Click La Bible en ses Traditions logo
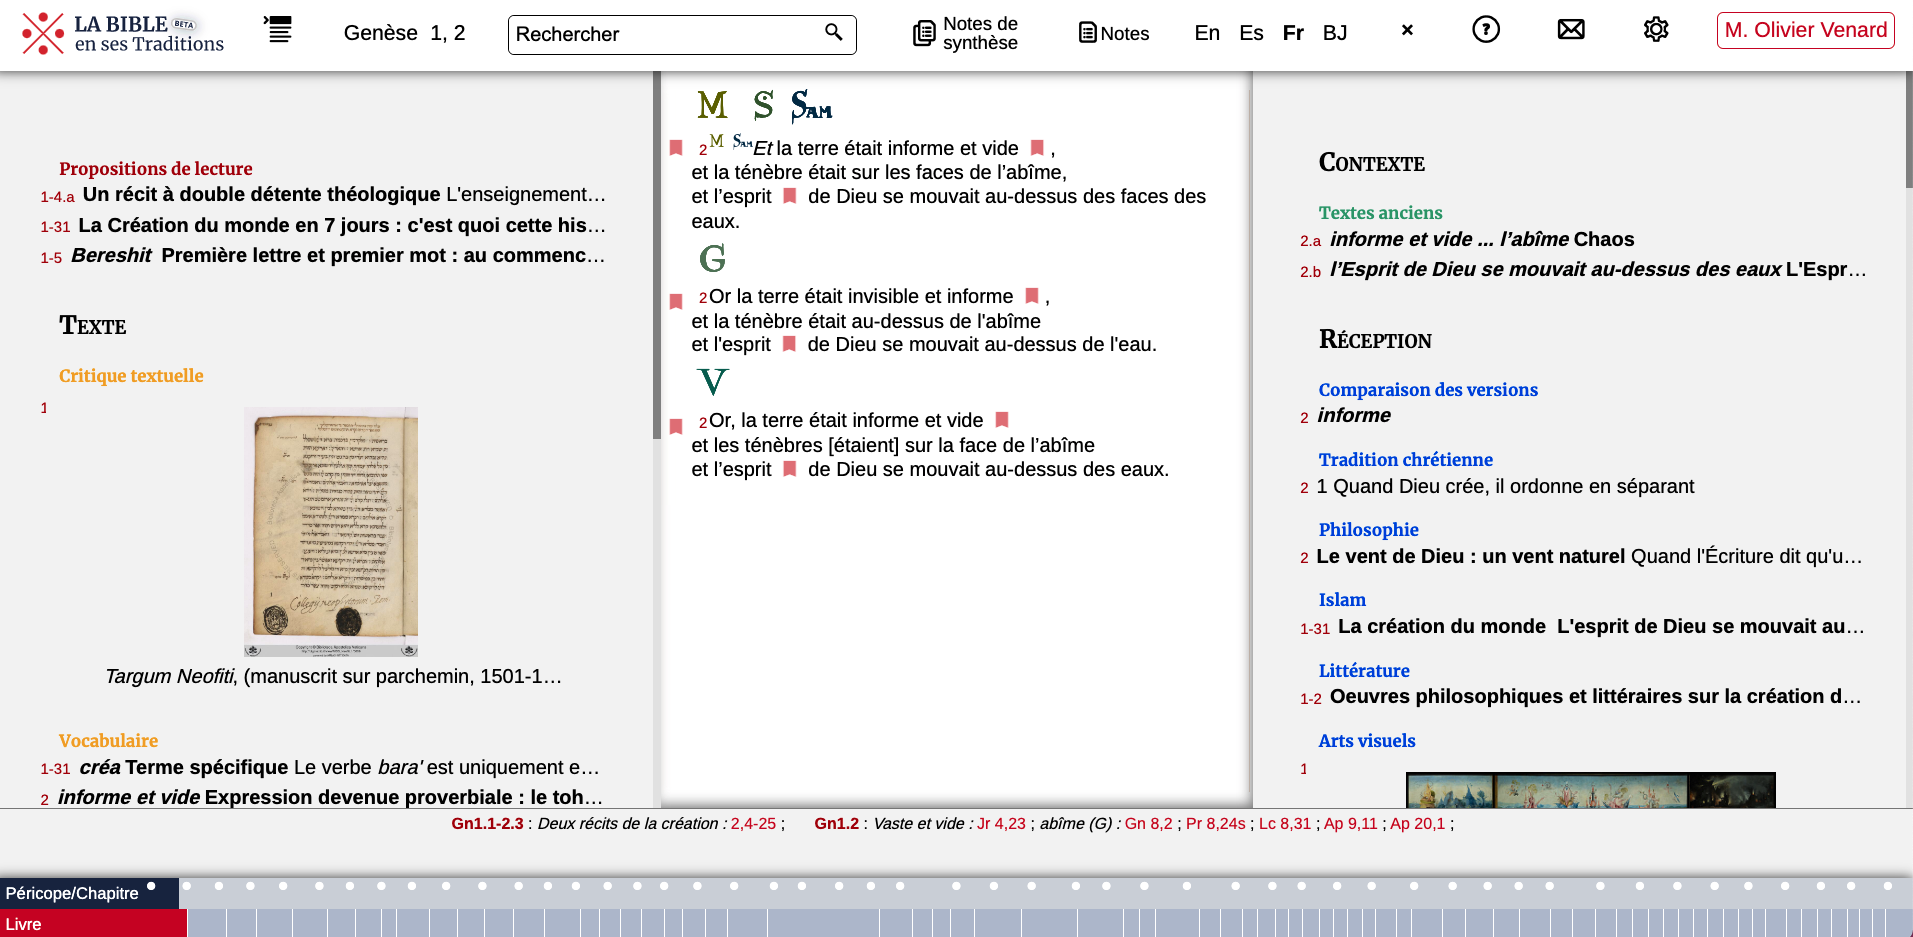 pyautogui.click(x=123, y=33)
